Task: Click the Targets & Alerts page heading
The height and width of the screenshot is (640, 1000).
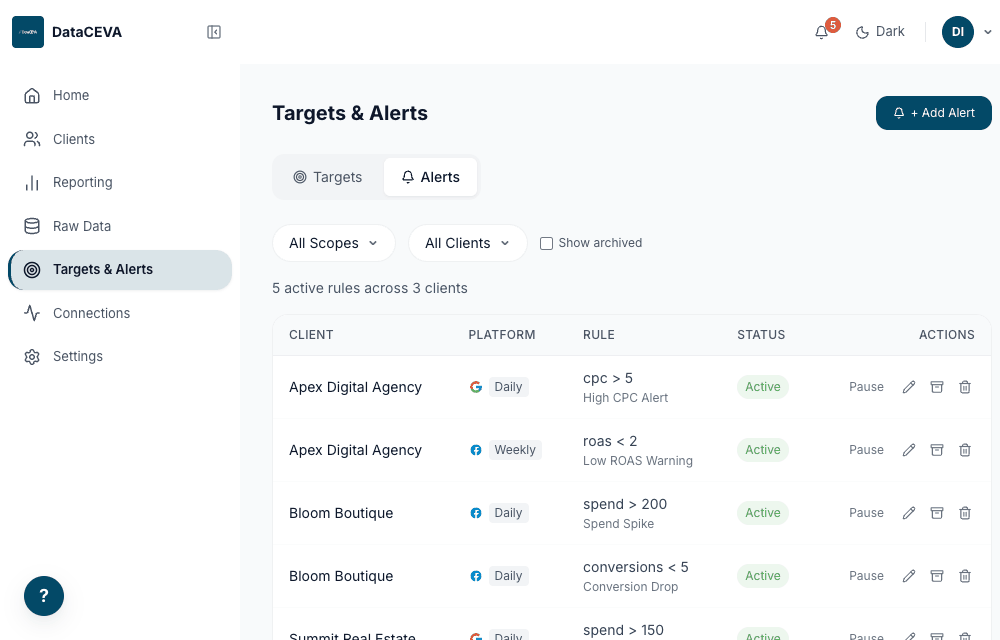Action: tap(350, 113)
